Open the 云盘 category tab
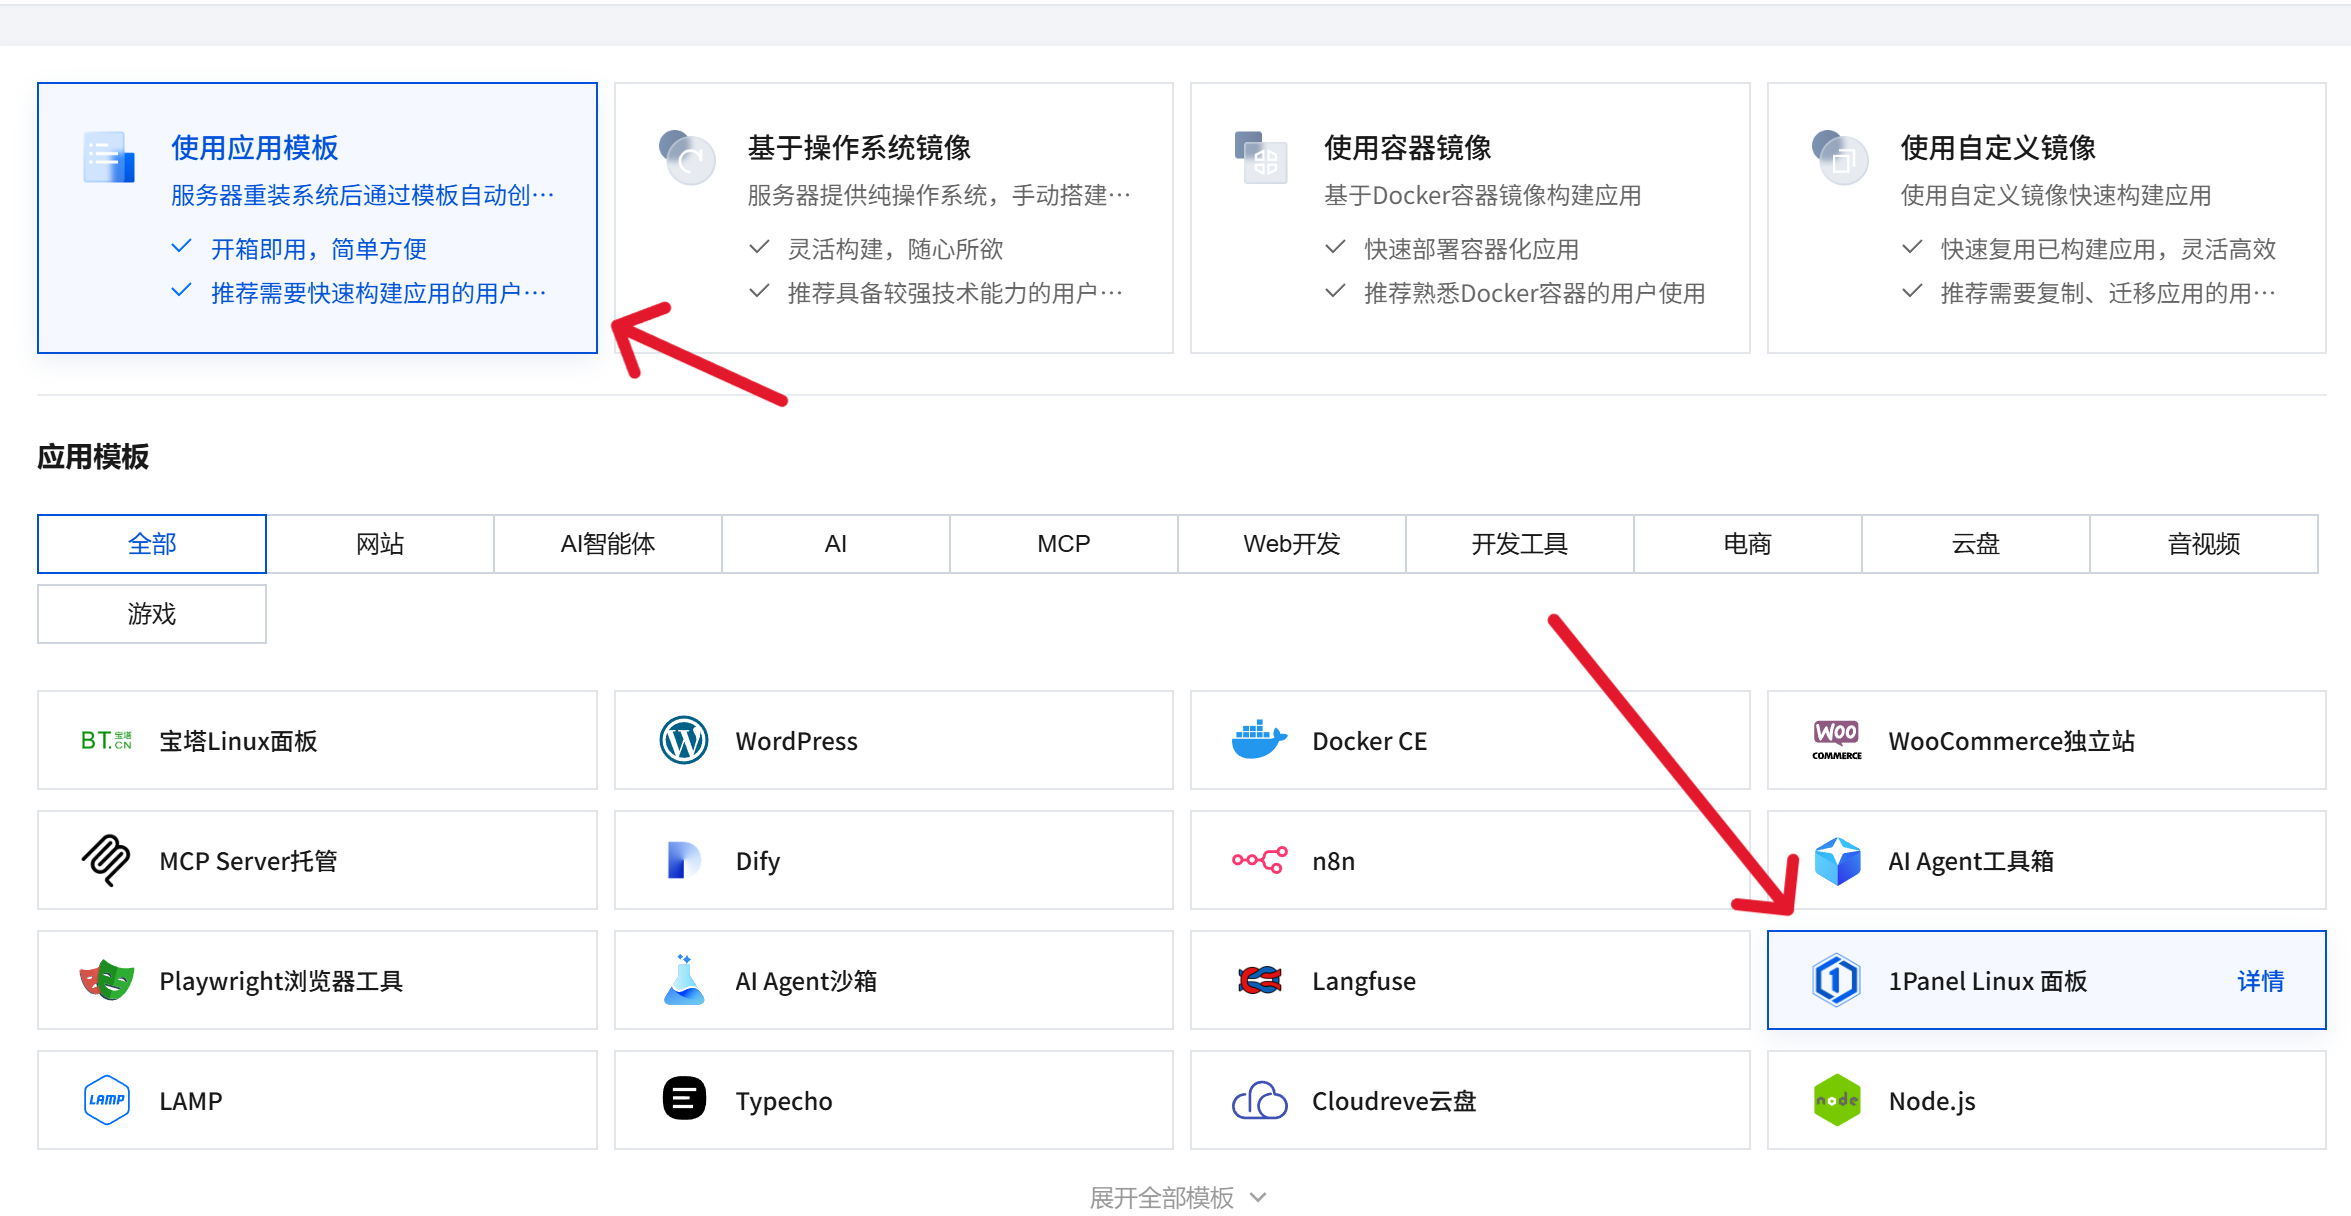The image size is (2351, 1216). [1975, 544]
